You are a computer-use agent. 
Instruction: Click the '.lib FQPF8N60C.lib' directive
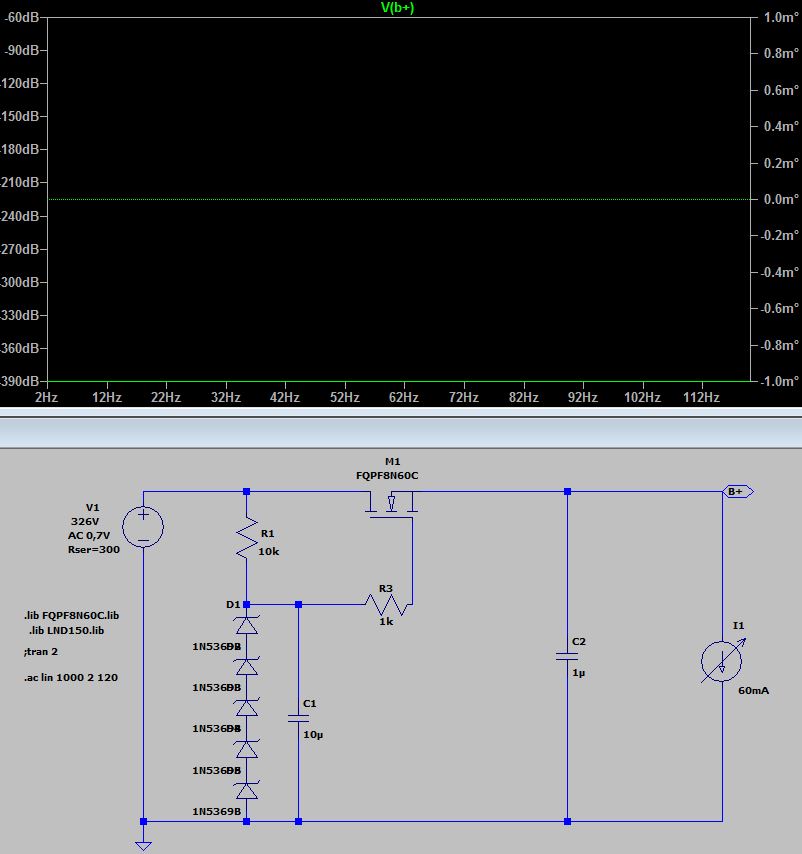pos(71,615)
